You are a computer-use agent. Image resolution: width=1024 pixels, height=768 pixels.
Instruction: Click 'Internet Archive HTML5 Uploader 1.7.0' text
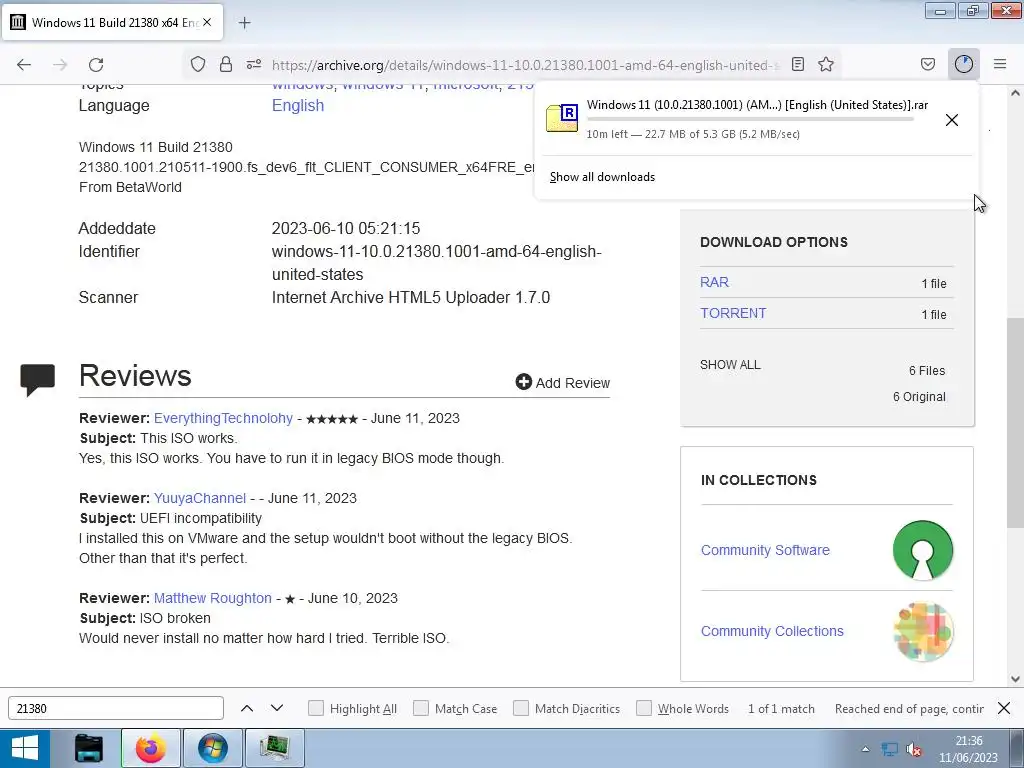[x=410, y=297]
